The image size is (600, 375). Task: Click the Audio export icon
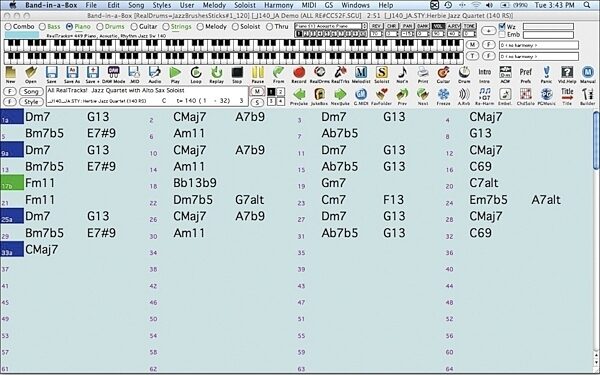click(155, 74)
